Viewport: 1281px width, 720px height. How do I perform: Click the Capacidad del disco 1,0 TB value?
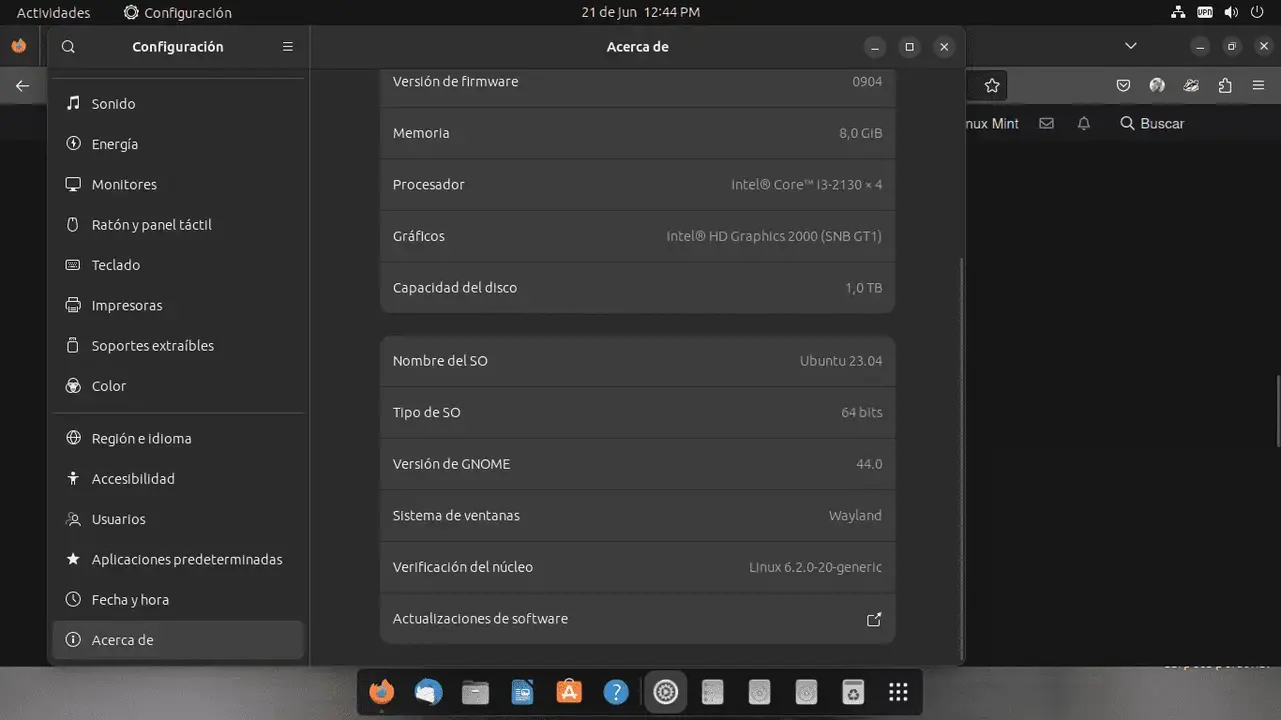point(864,288)
